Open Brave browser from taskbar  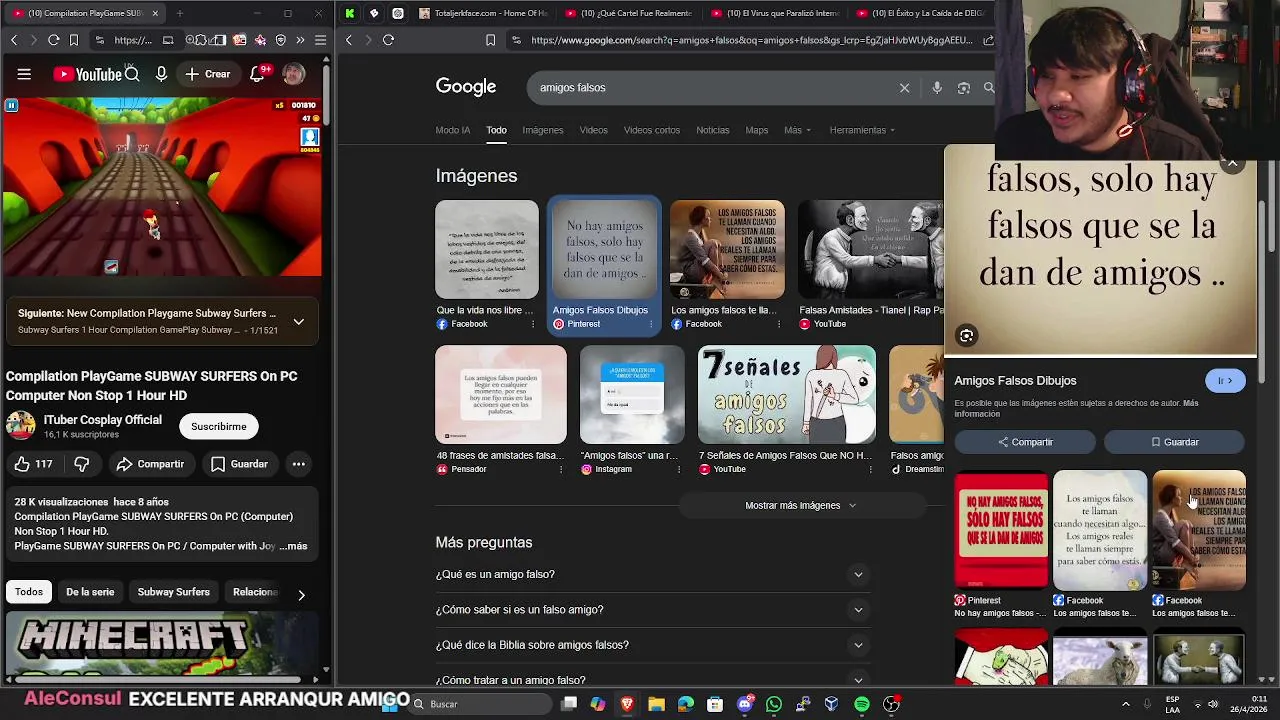coord(627,704)
